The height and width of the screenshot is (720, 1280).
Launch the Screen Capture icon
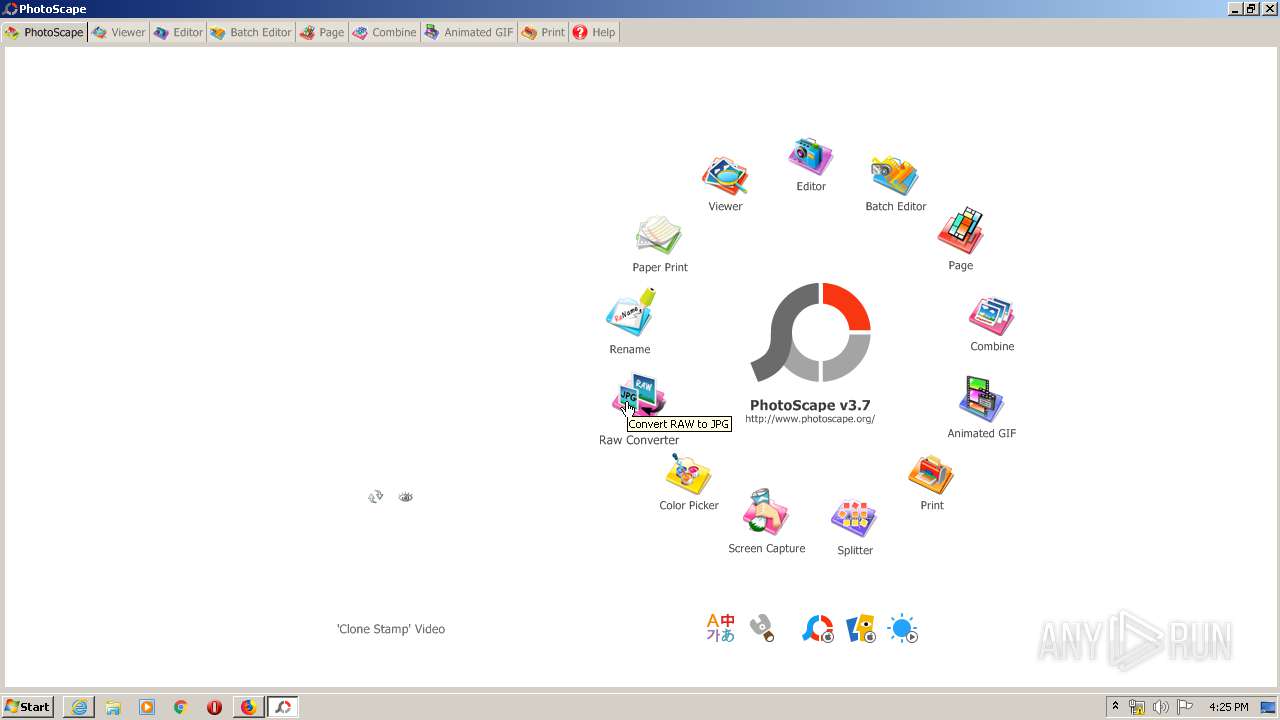(766, 513)
